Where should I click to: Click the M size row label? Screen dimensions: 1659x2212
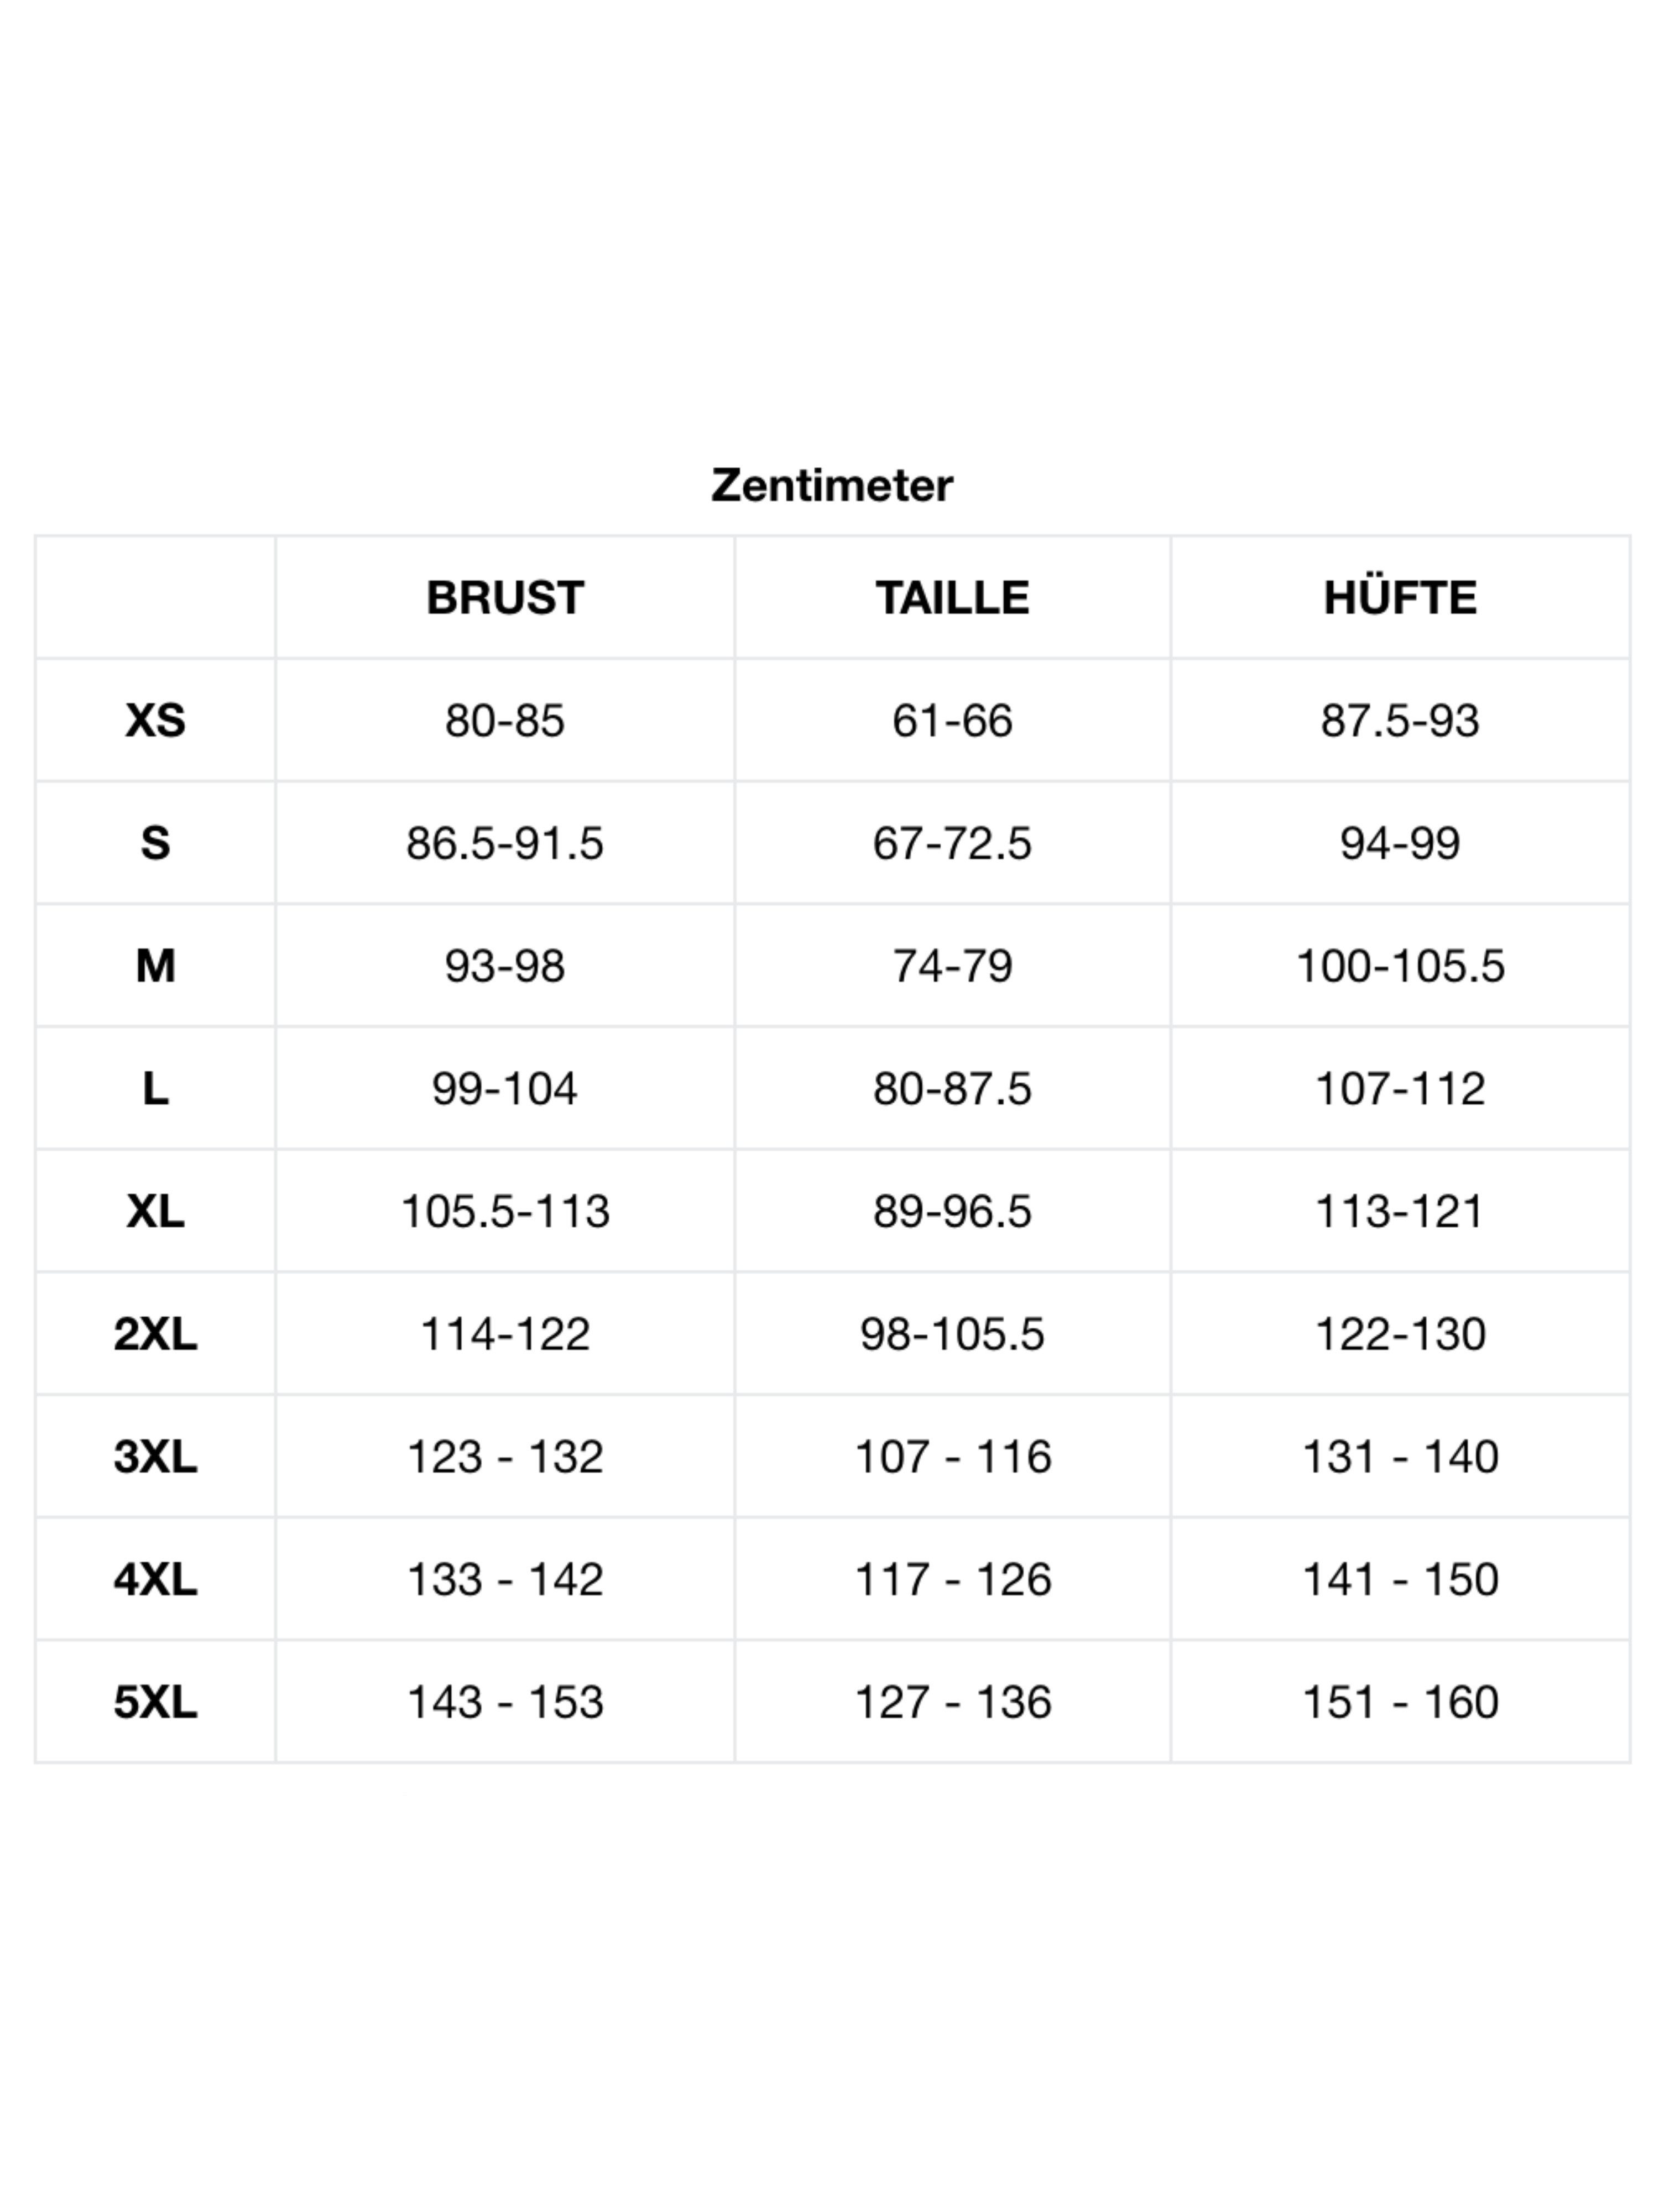[x=155, y=966]
